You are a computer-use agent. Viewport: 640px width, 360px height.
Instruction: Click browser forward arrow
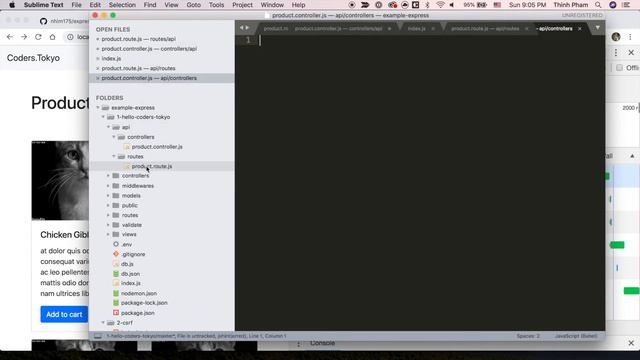tap(24, 37)
